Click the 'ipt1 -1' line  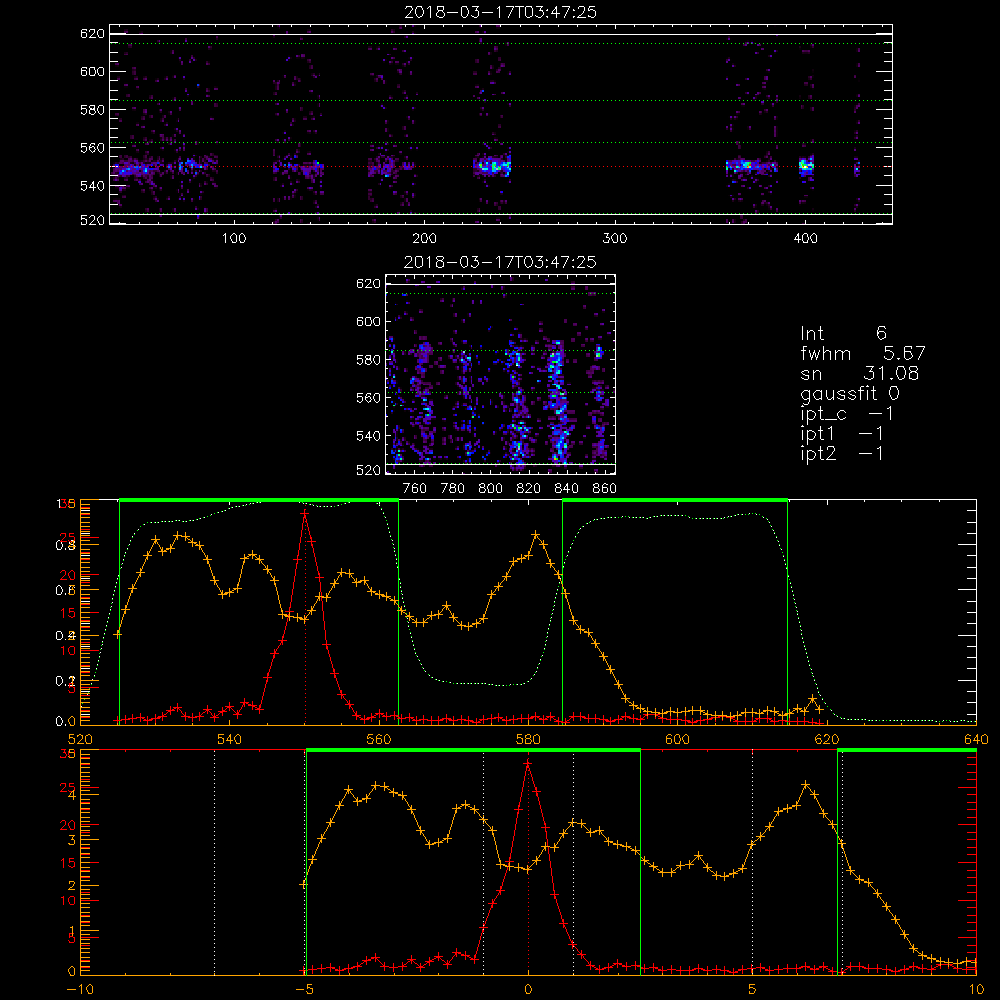click(x=841, y=434)
